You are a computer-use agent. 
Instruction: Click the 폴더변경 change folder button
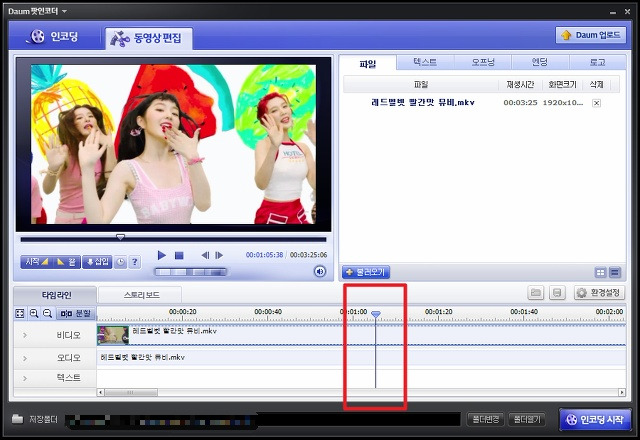[x=485, y=419]
